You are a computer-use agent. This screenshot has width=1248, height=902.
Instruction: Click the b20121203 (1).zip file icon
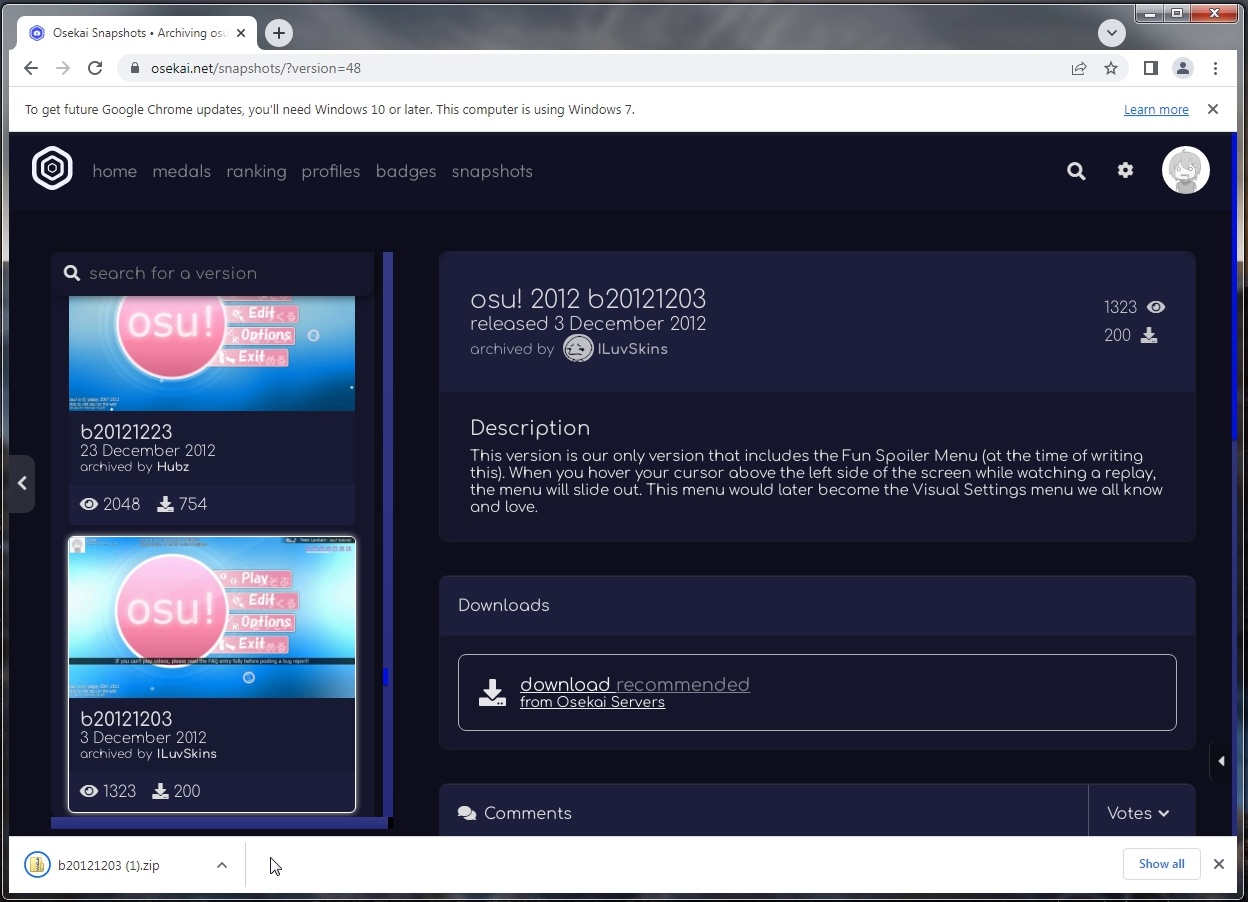pyautogui.click(x=37, y=865)
